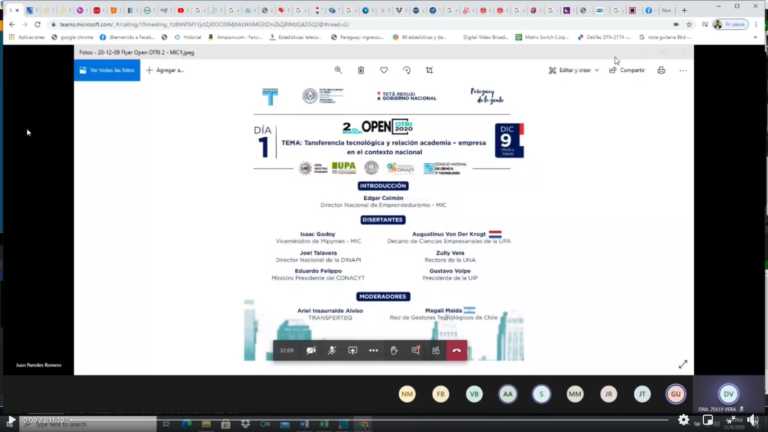The image size is (768, 432).
Task: Zoom the photo with magnifier icon
Action: 338,71
